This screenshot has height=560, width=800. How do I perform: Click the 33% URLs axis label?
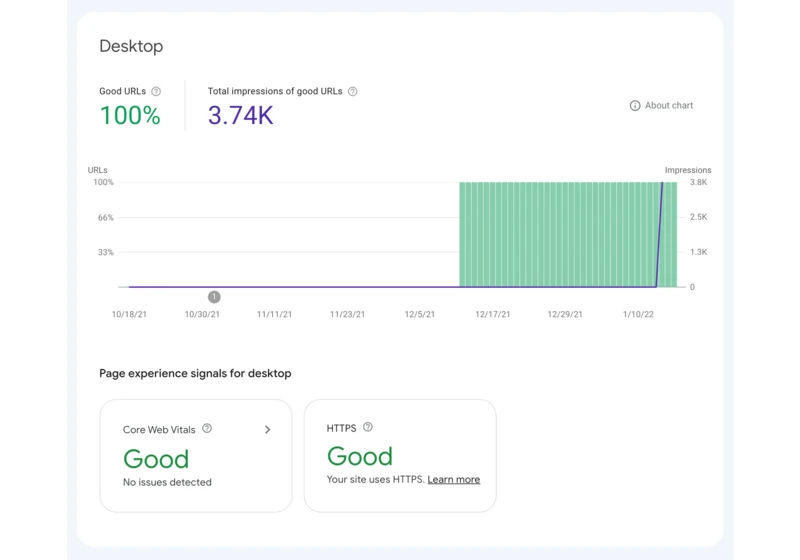(x=106, y=252)
